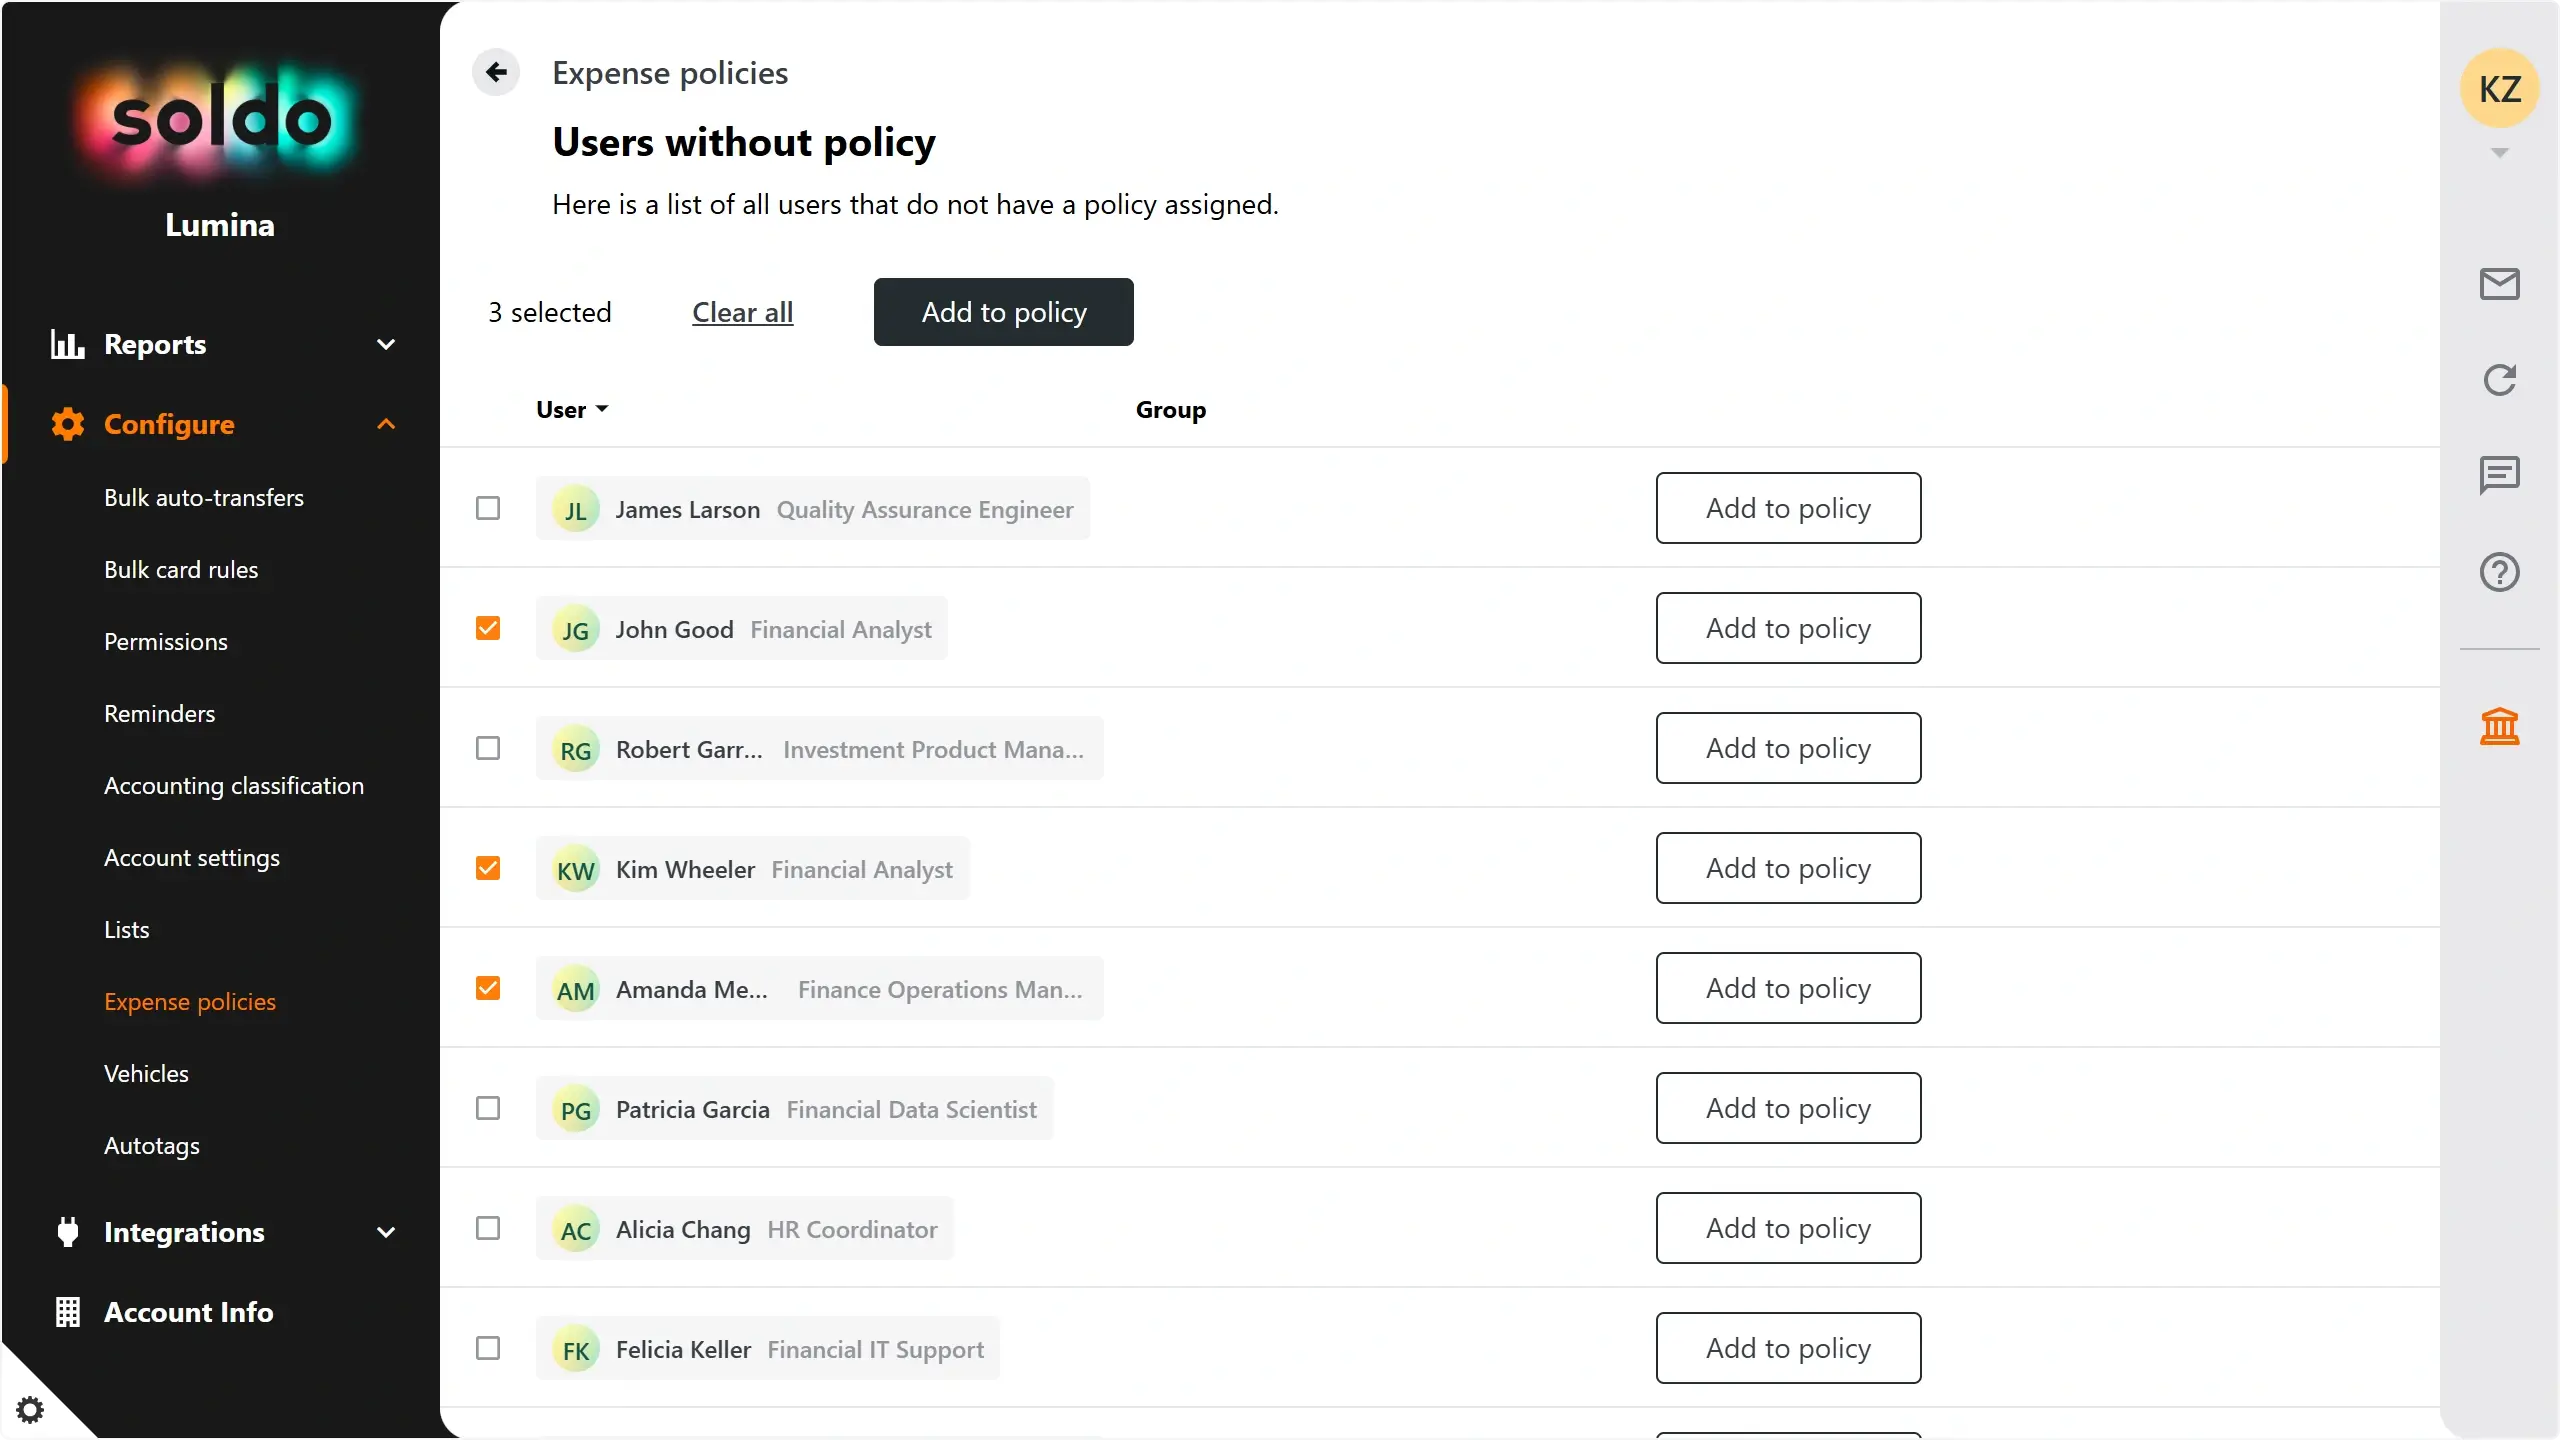Click the orange bank building icon
Screen dimensions: 2560x1440
pos(2499,726)
